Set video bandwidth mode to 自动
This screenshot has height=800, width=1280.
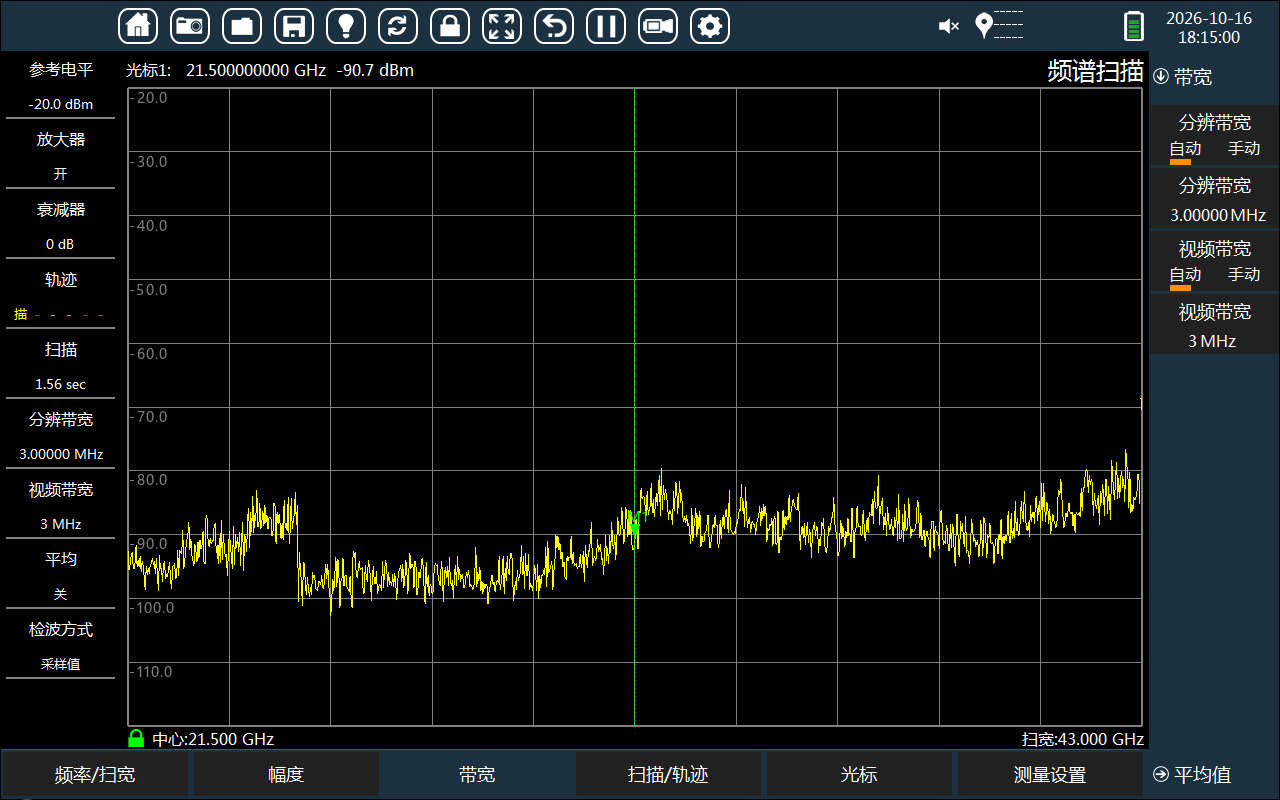tap(1185, 275)
